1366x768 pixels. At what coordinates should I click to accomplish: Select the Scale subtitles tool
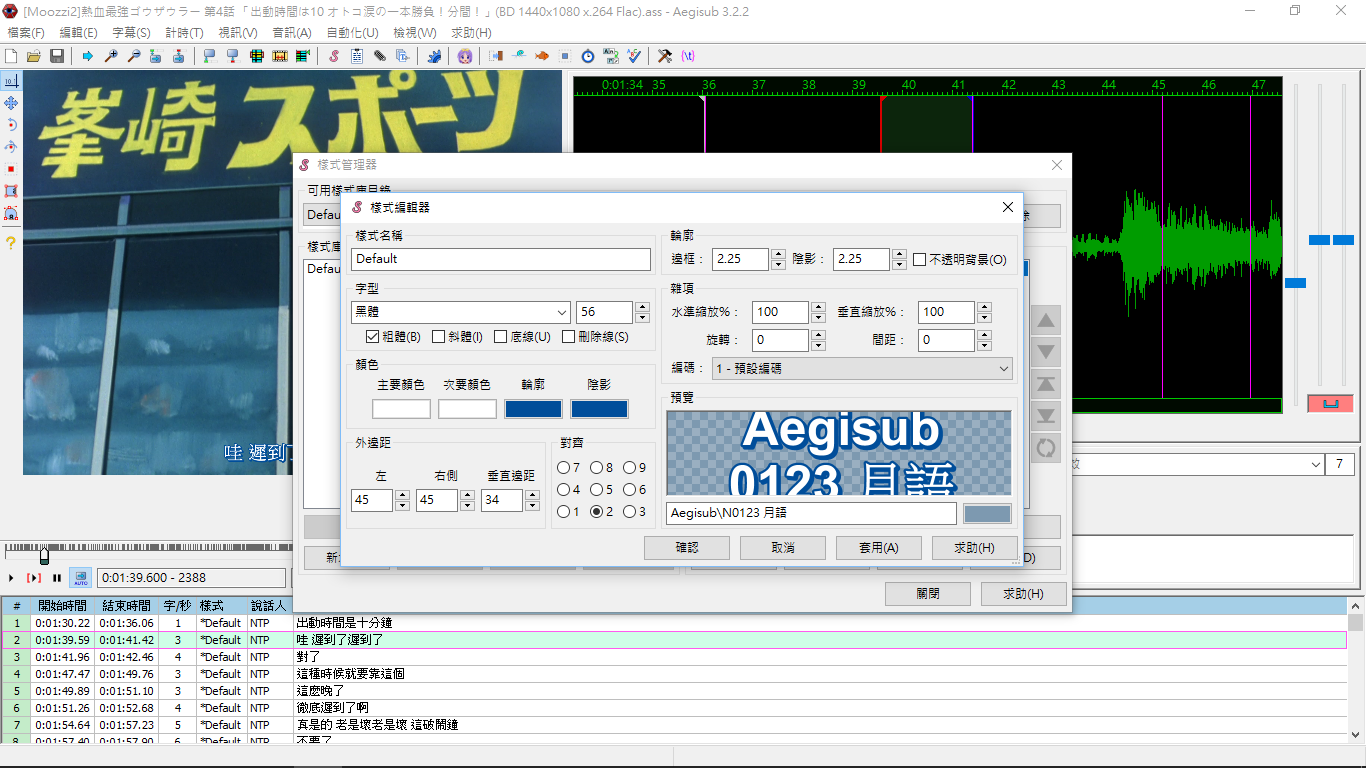11,169
